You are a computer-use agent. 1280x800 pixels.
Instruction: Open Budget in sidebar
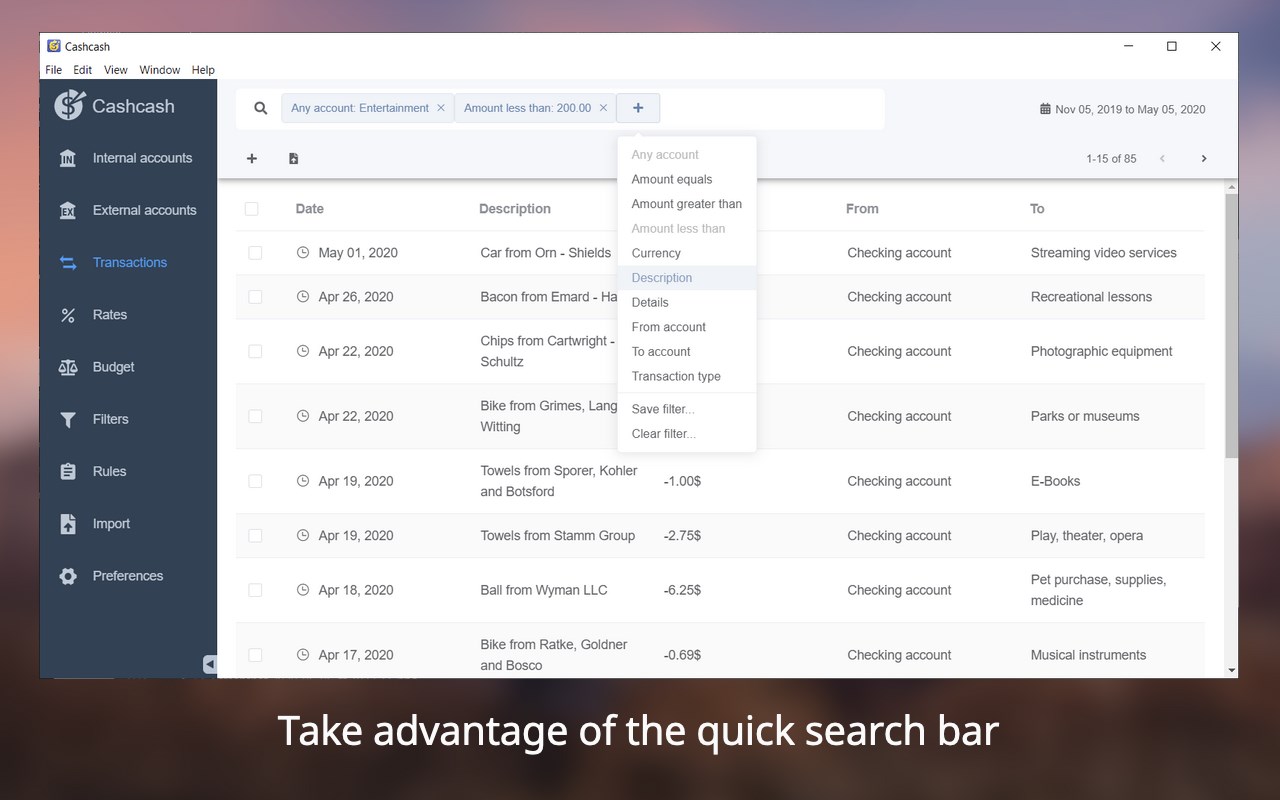128,367
